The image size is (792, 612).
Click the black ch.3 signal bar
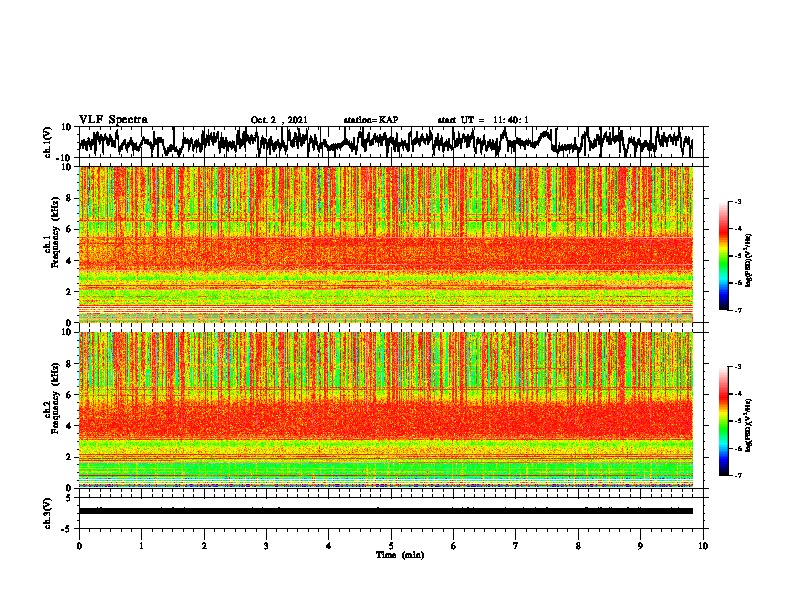coord(385,511)
